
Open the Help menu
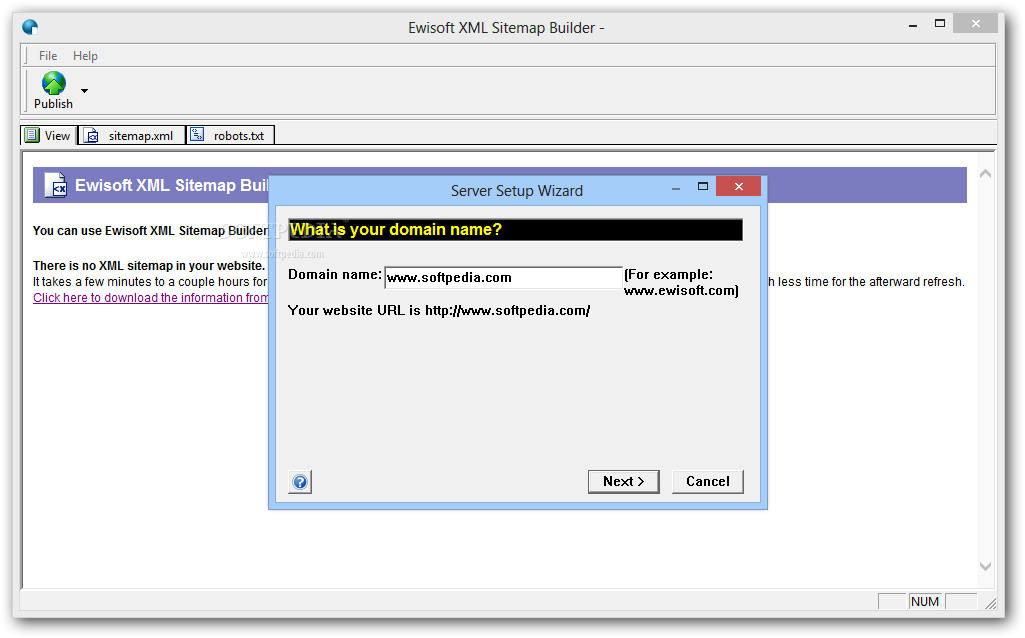(85, 56)
